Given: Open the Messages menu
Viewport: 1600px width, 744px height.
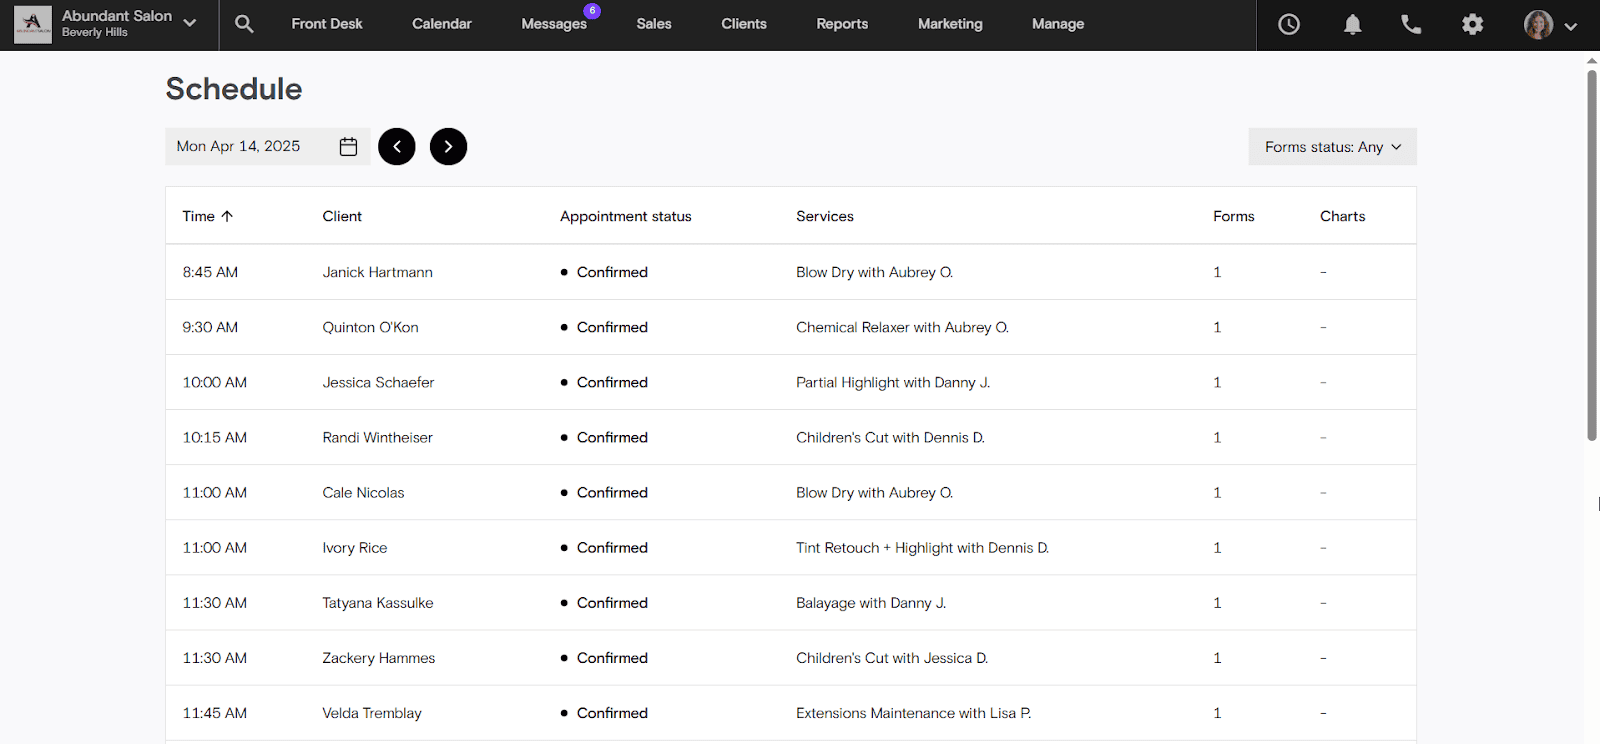Looking at the screenshot, I should [x=554, y=24].
